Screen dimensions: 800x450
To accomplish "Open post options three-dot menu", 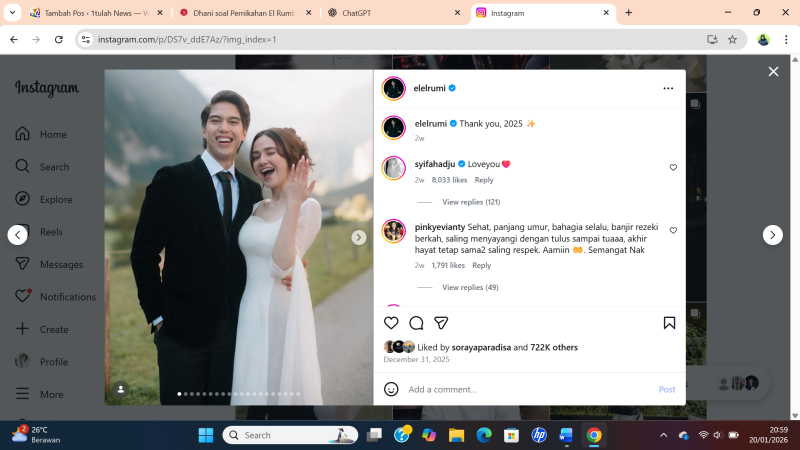I will (x=668, y=88).
